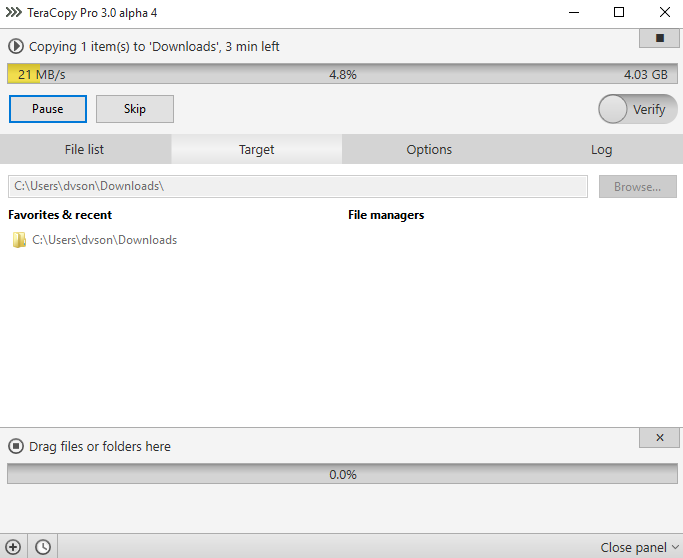Minimize the TeraCopy window

coord(574,12)
